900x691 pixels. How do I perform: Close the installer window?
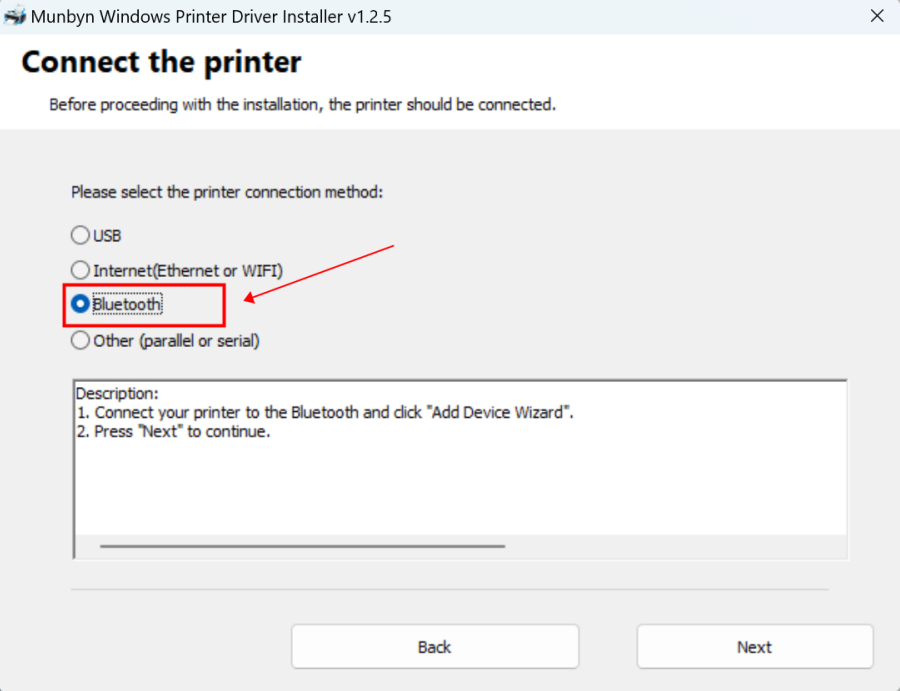coord(877,16)
